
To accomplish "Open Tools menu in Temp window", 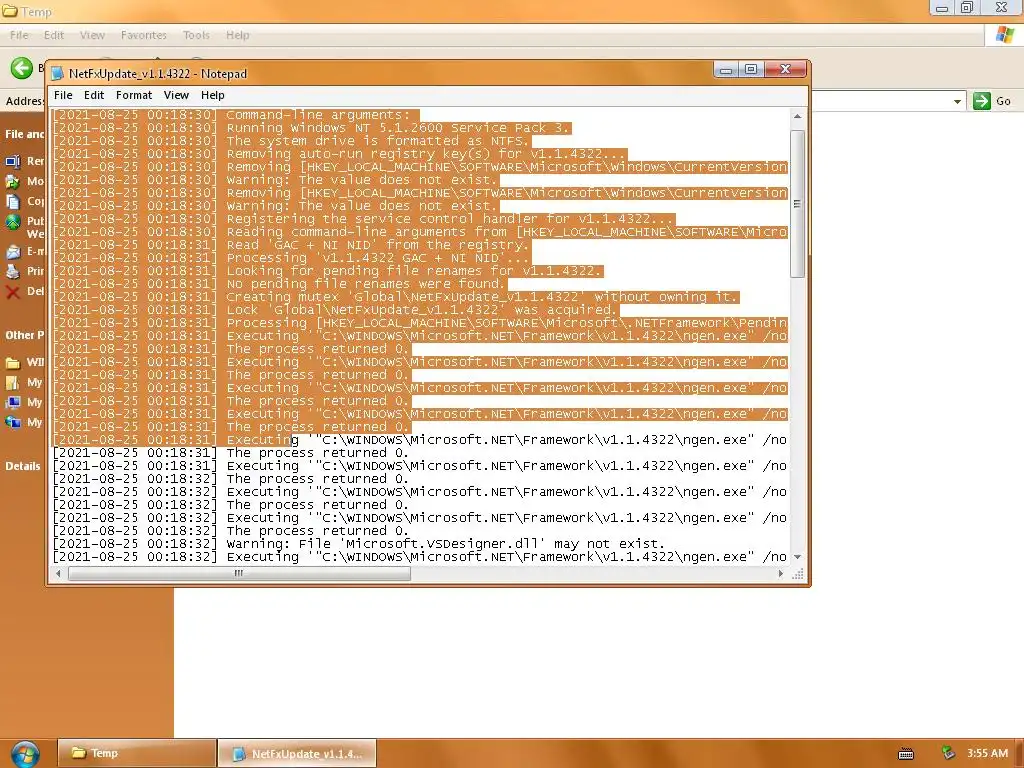I will (x=196, y=35).
